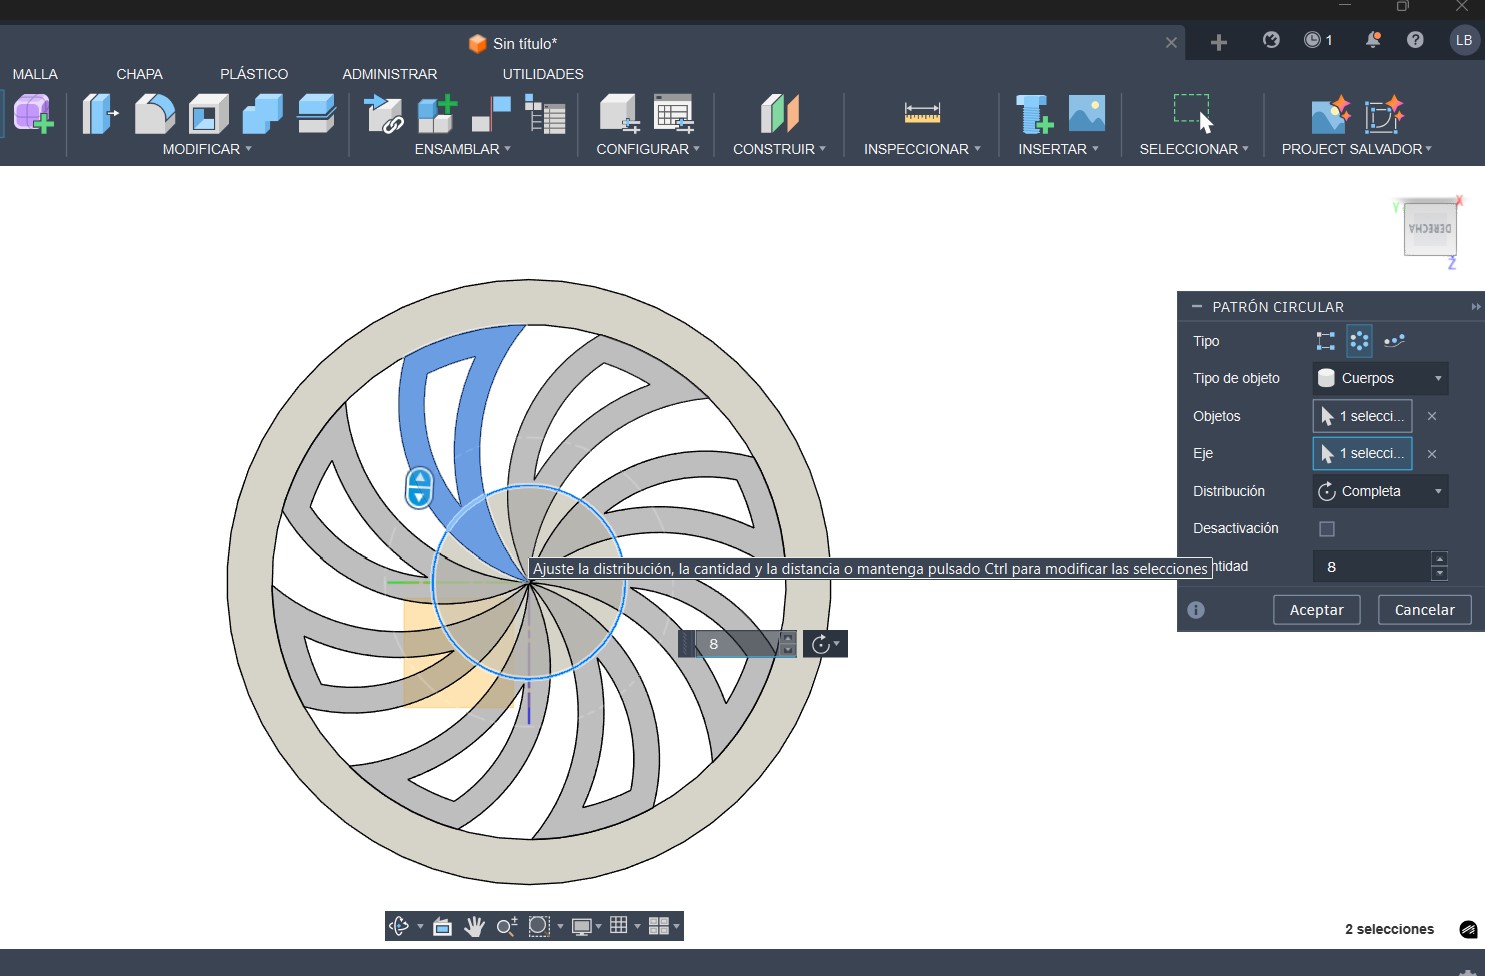Activate the Orbit tool
The height and width of the screenshot is (976, 1485).
pyautogui.click(x=399, y=926)
